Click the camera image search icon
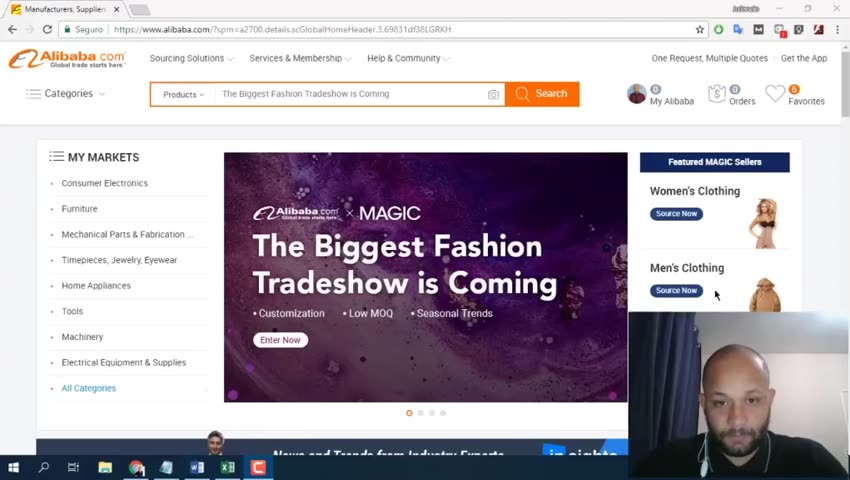The width and height of the screenshot is (850, 480). pyautogui.click(x=493, y=94)
